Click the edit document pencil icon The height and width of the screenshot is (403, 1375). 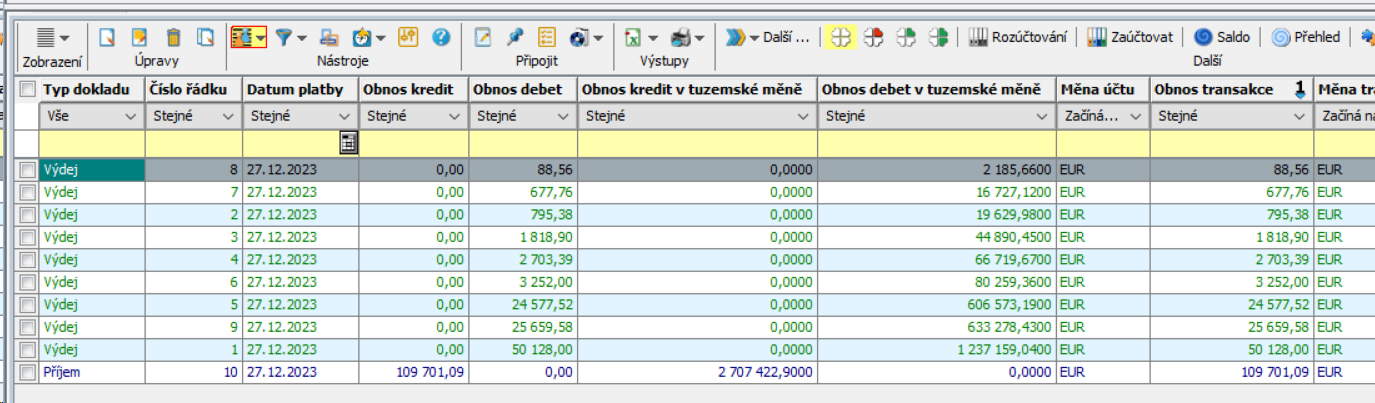(x=140, y=38)
